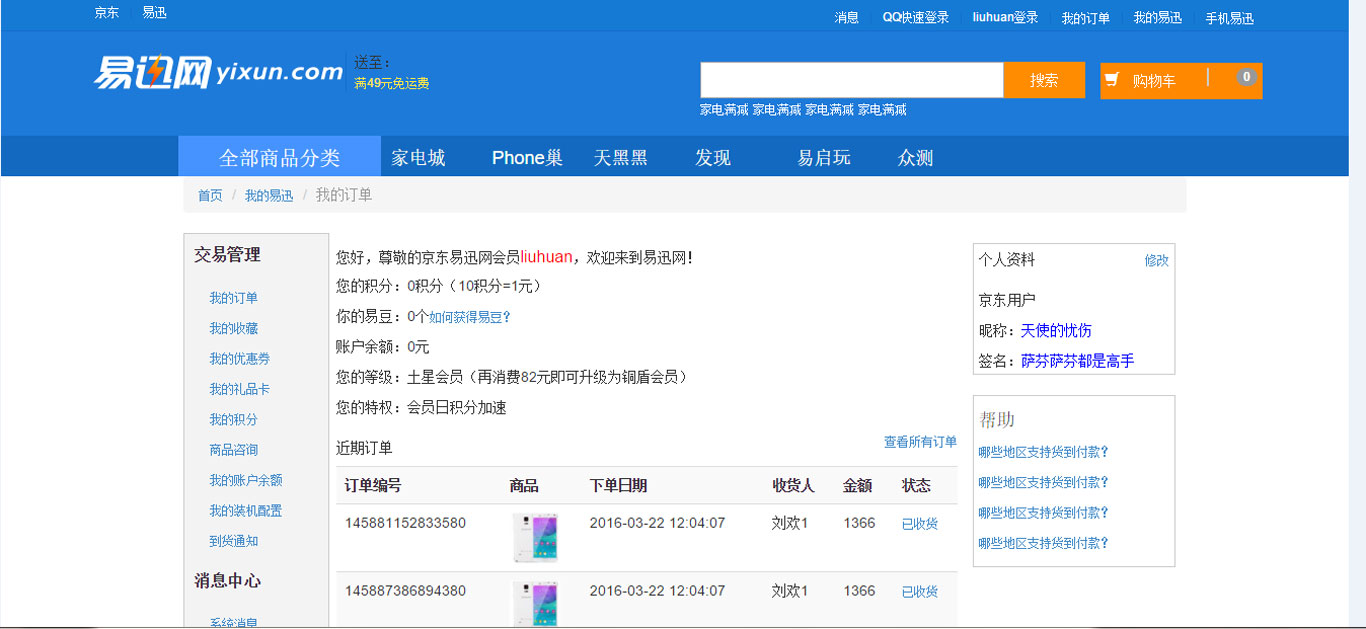The image size is (1366, 629).
Task: Click the 消息中心 sidebar heading
Action: 227,581
